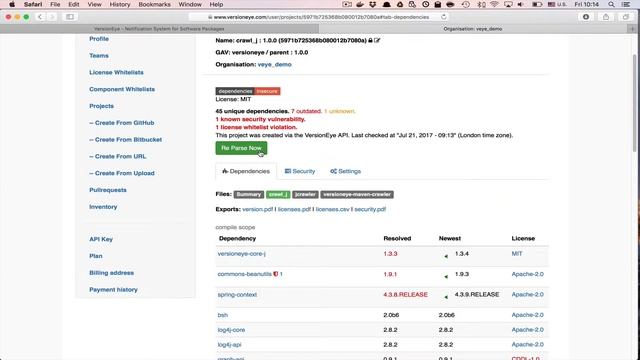Screen dimensions: 640x360
Task: Open Teams in sidebar
Action: tap(99, 56)
